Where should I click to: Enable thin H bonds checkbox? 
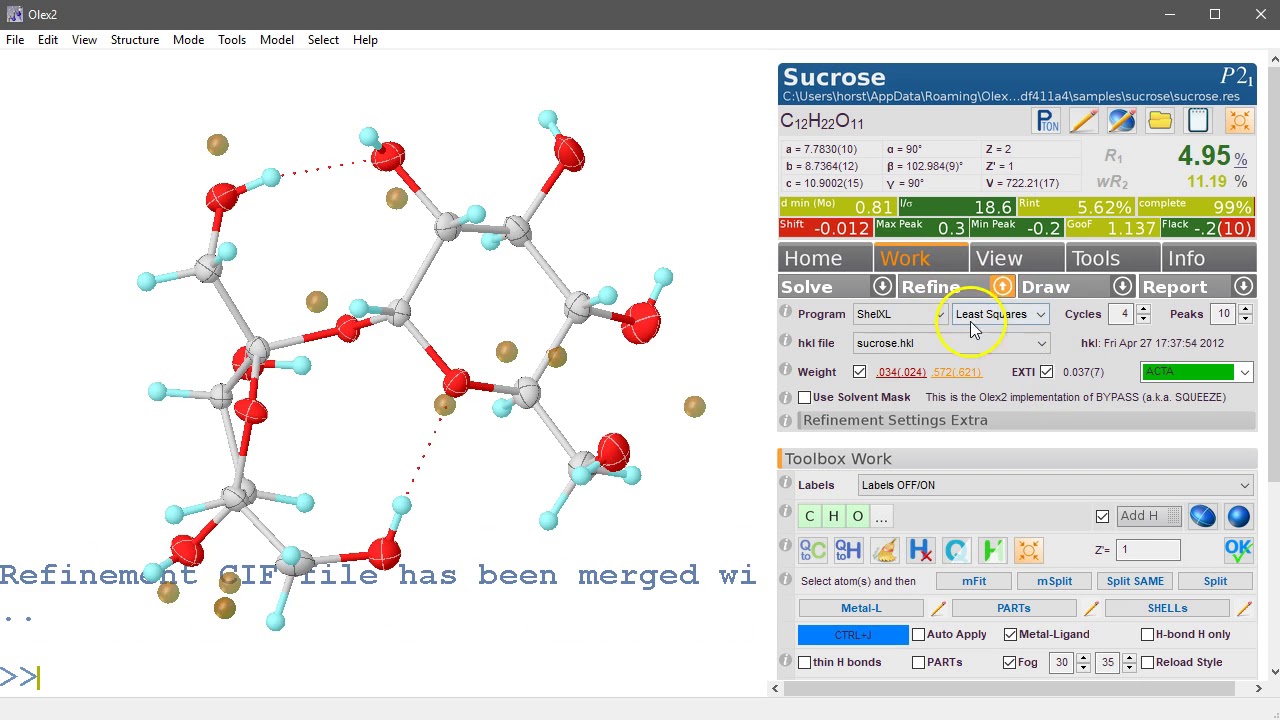pos(804,662)
